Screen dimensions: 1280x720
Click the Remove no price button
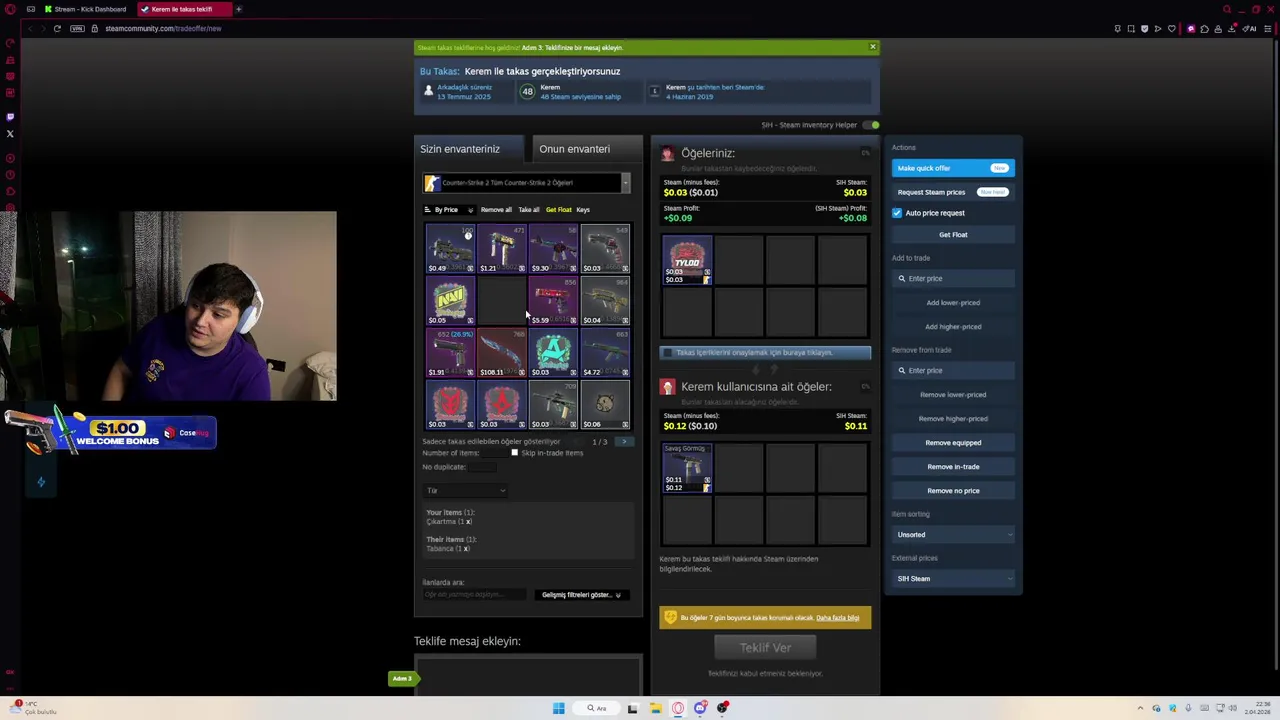[x=953, y=491]
